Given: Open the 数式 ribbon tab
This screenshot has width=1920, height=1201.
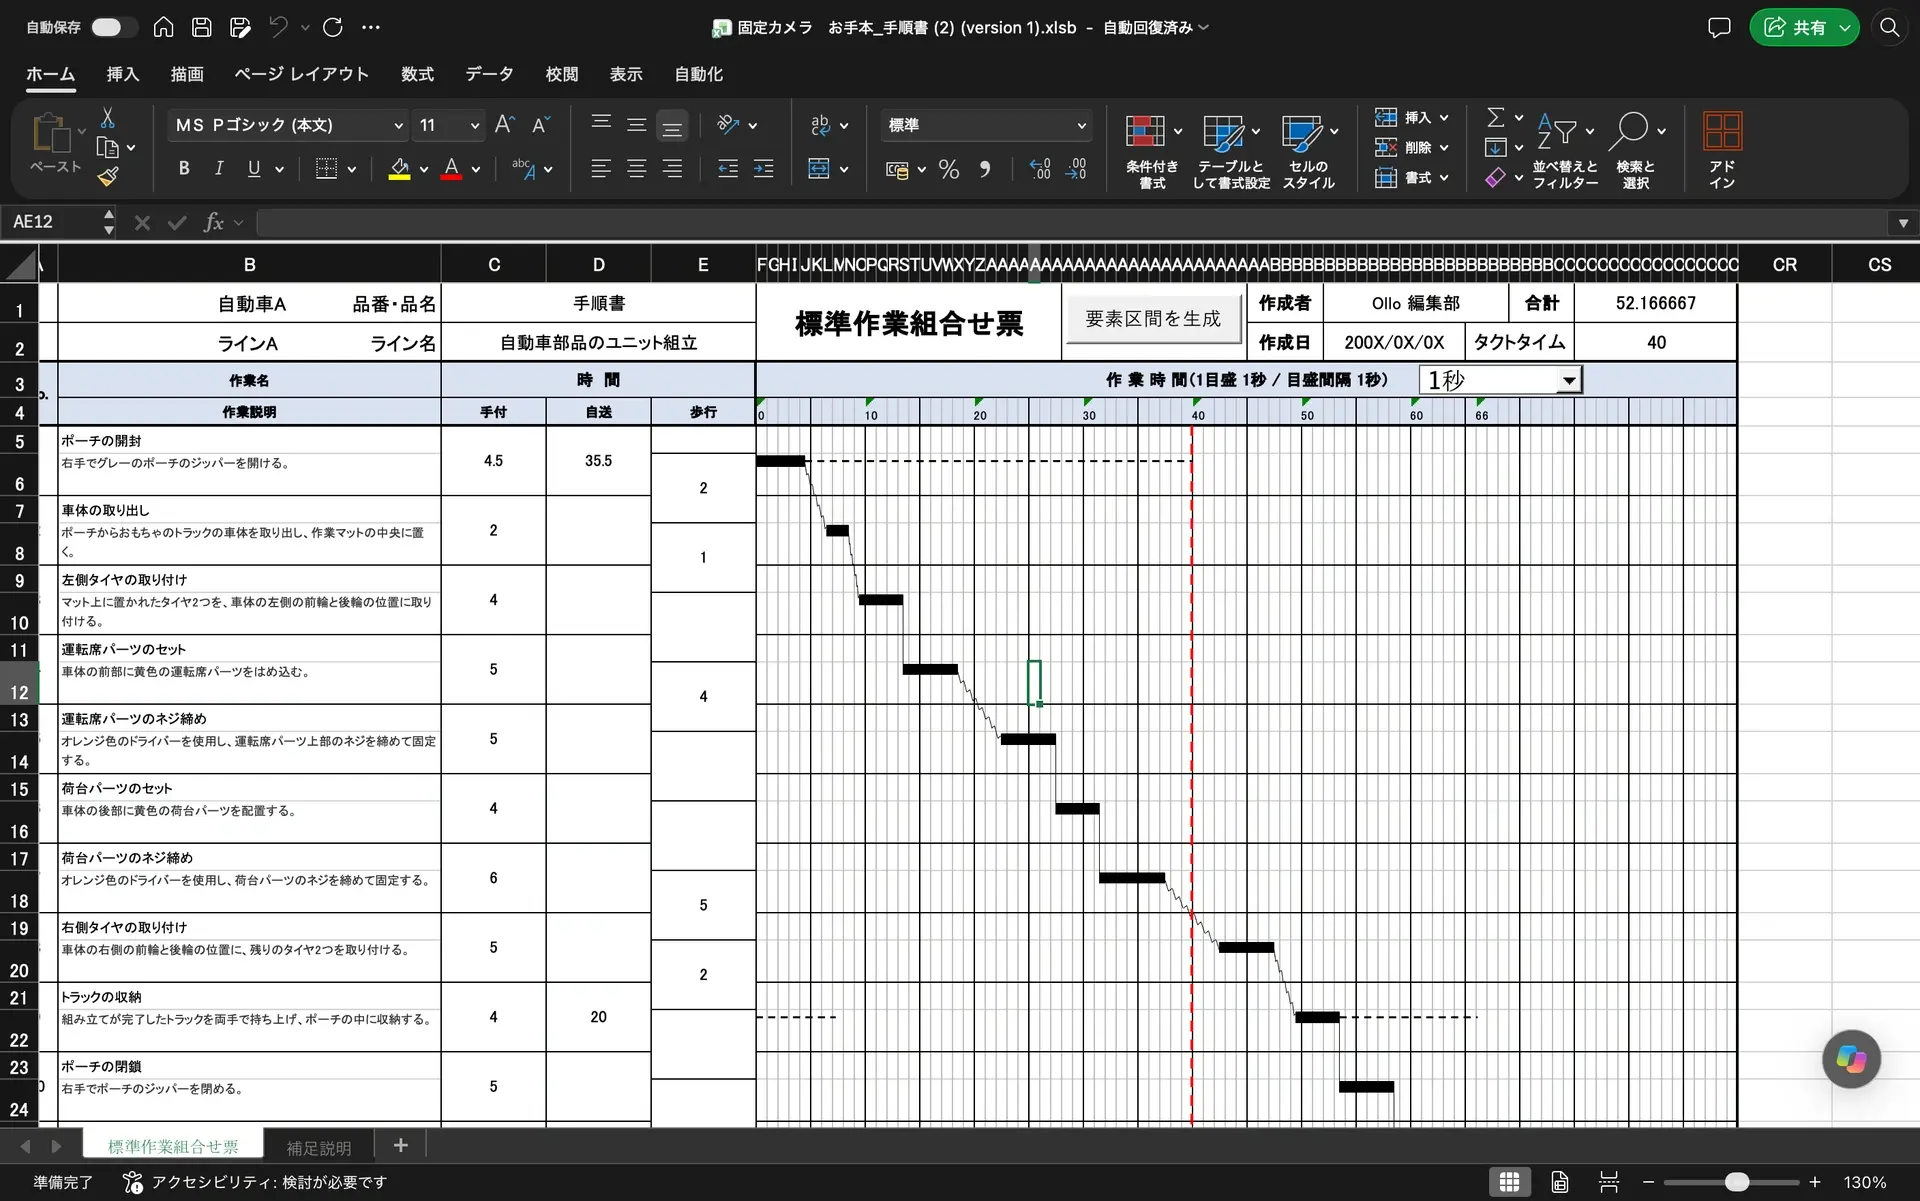Looking at the screenshot, I should [417, 74].
